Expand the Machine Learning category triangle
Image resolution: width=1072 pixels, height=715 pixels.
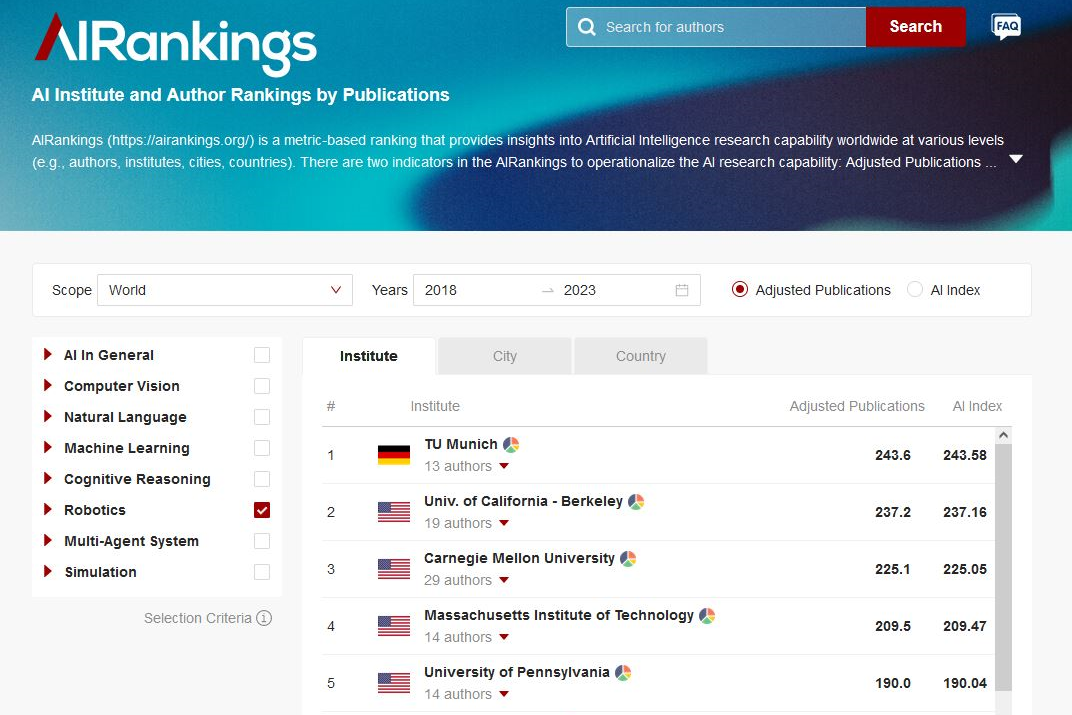pyautogui.click(x=47, y=447)
